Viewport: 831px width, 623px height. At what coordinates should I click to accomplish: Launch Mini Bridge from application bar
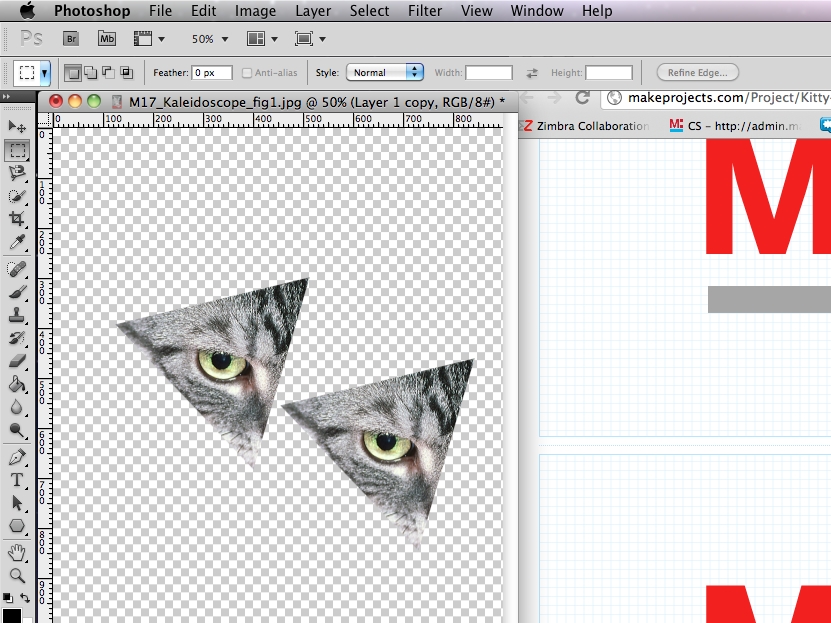pos(107,39)
